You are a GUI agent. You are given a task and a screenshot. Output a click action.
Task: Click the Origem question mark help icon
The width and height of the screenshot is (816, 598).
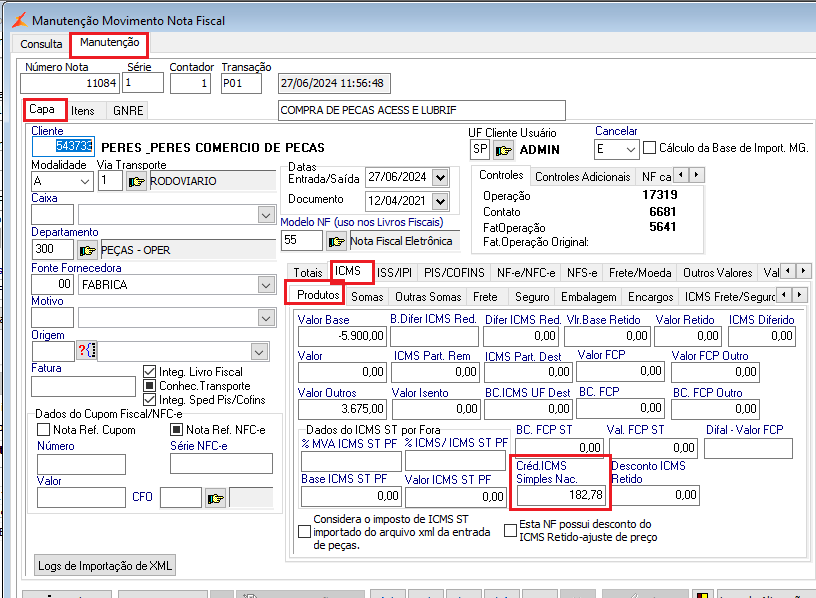pyautogui.click(x=86, y=351)
